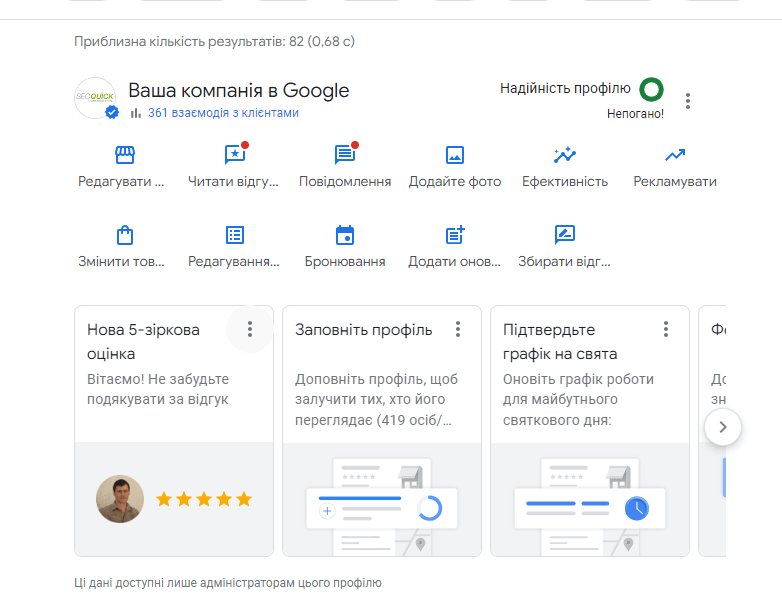Click Збирати відгуки review request icon
The width and height of the screenshot is (782, 612).
pyautogui.click(x=565, y=234)
